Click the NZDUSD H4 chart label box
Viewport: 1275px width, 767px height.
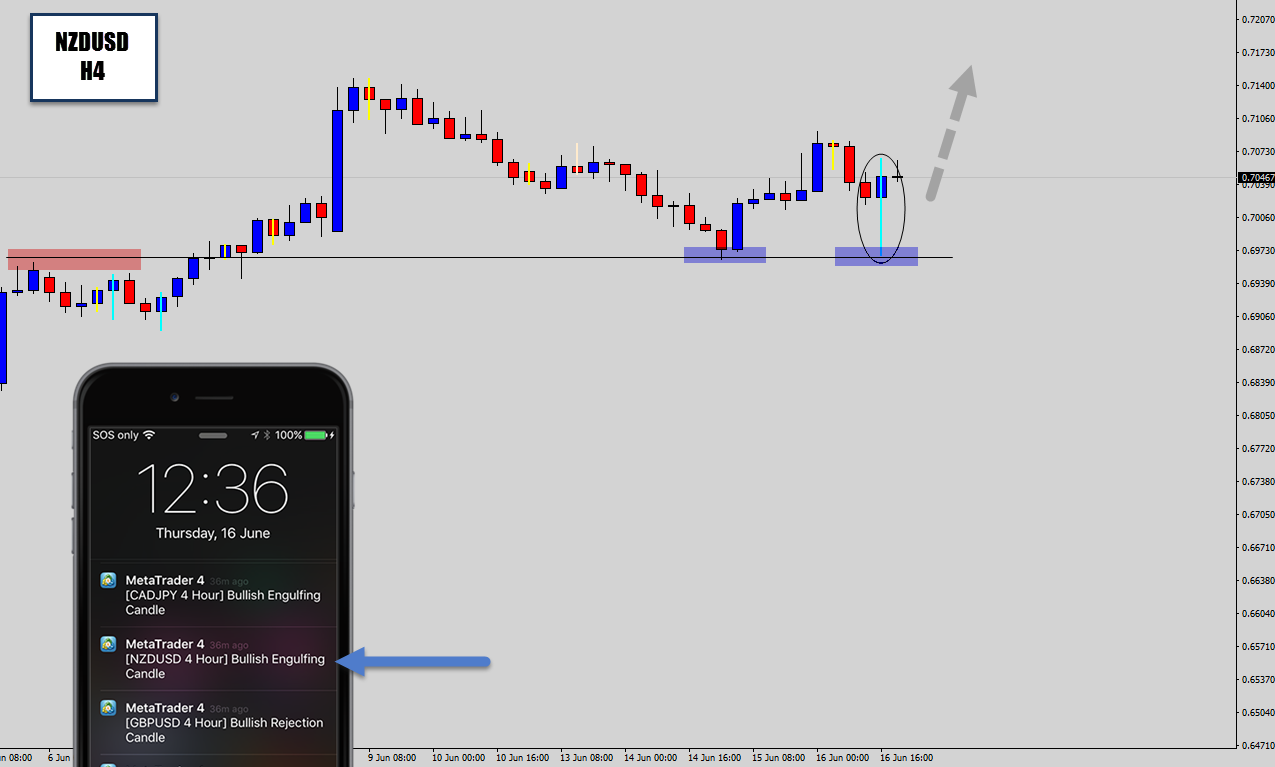tap(94, 57)
